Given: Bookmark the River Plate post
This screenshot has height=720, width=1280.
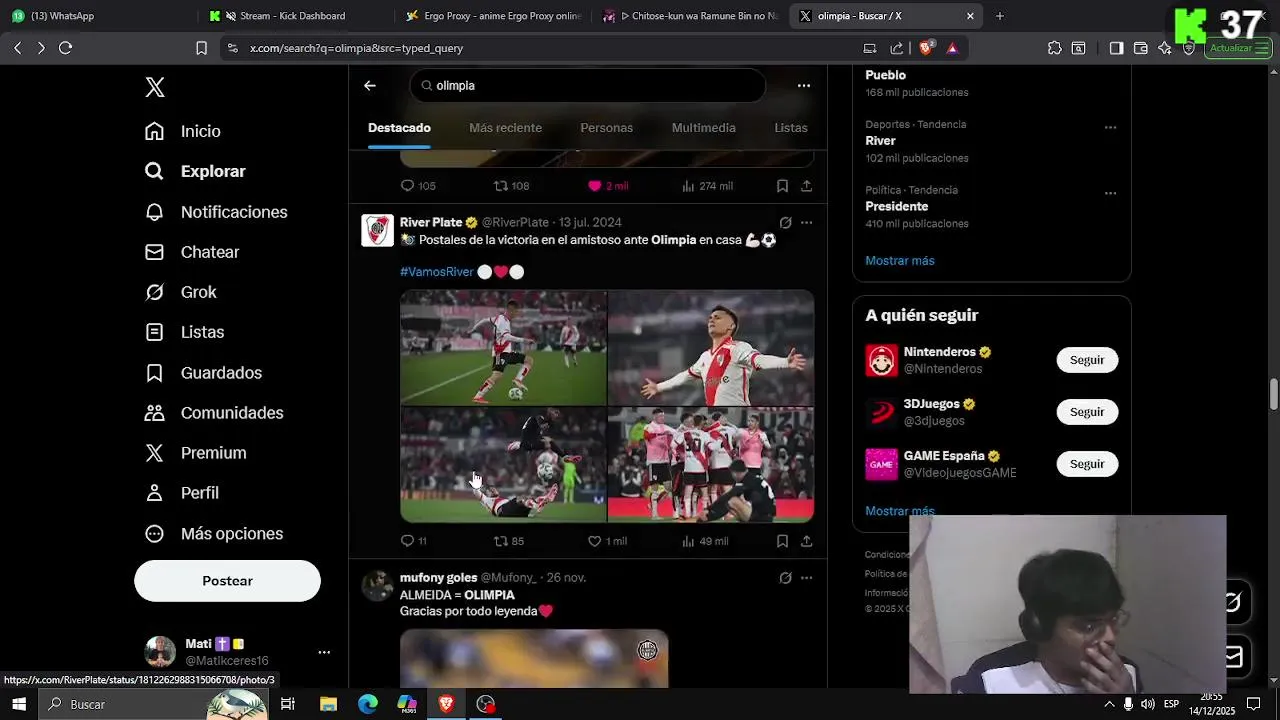Looking at the screenshot, I should tap(782, 541).
